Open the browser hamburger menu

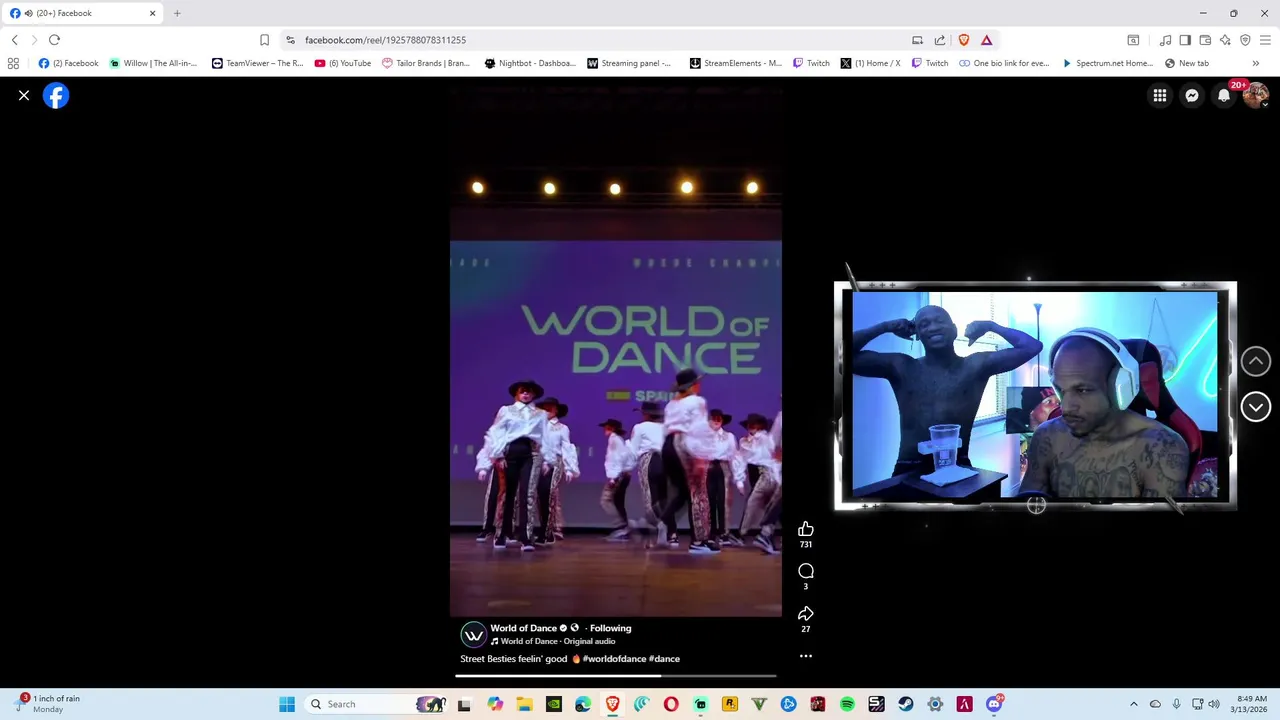tap(1265, 40)
